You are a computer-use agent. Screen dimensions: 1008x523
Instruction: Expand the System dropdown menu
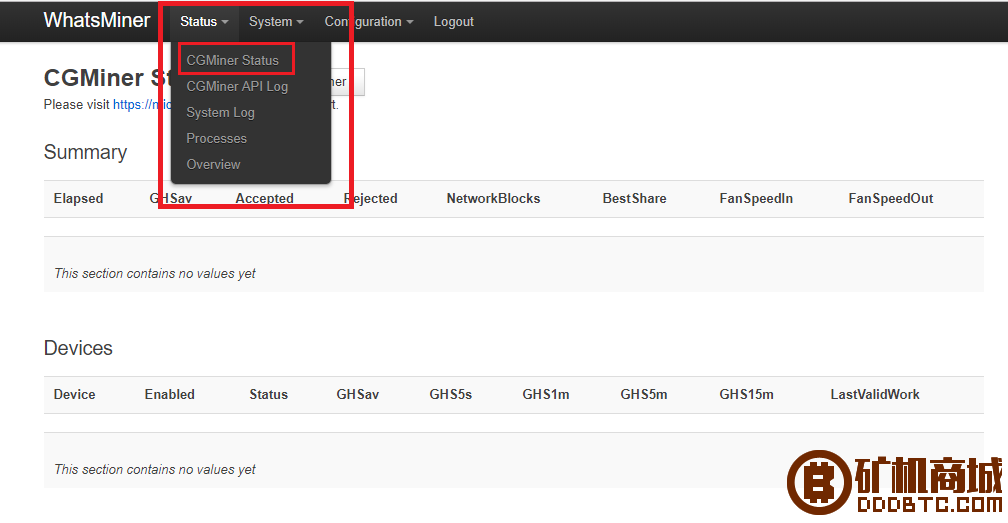point(276,22)
